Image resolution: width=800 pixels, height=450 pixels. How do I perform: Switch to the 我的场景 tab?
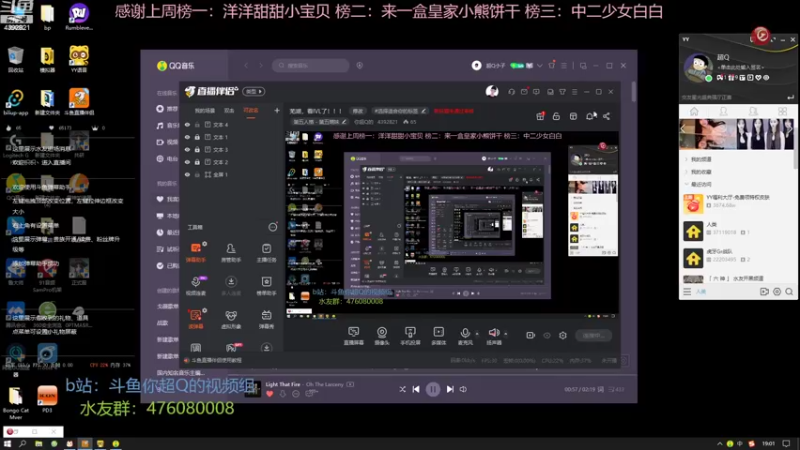[205, 111]
